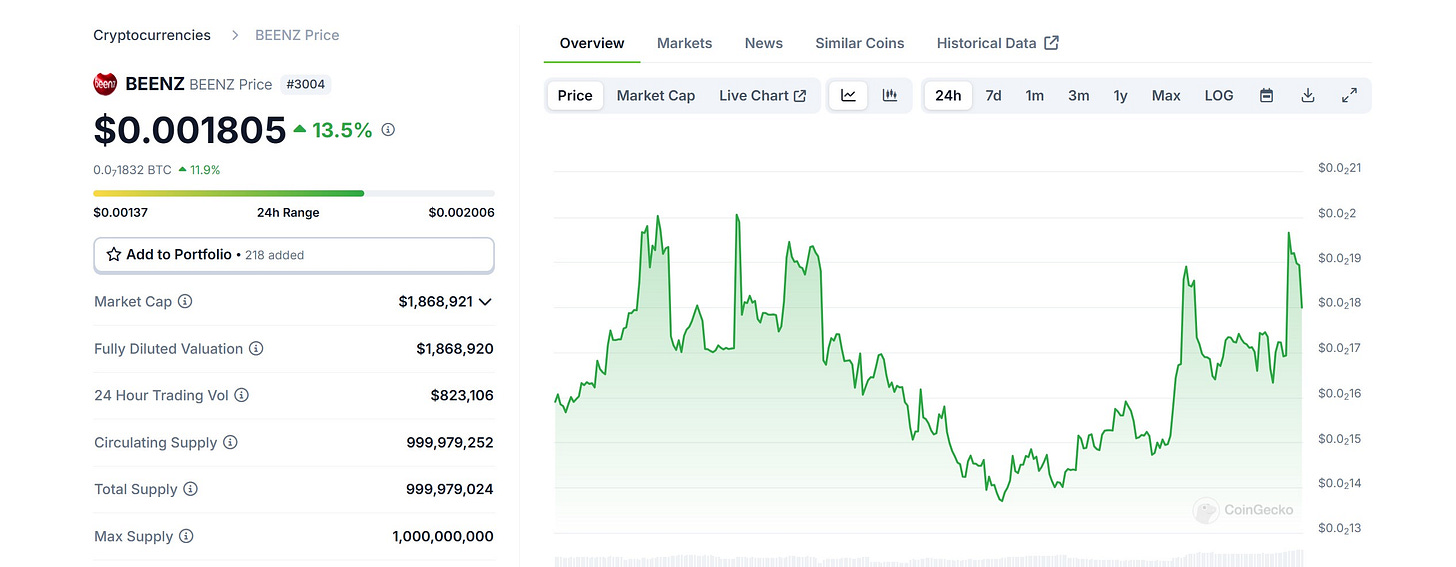Image resolution: width=1456 pixels, height=567 pixels.
Task: Open Live Chart external link
Action: 763,96
